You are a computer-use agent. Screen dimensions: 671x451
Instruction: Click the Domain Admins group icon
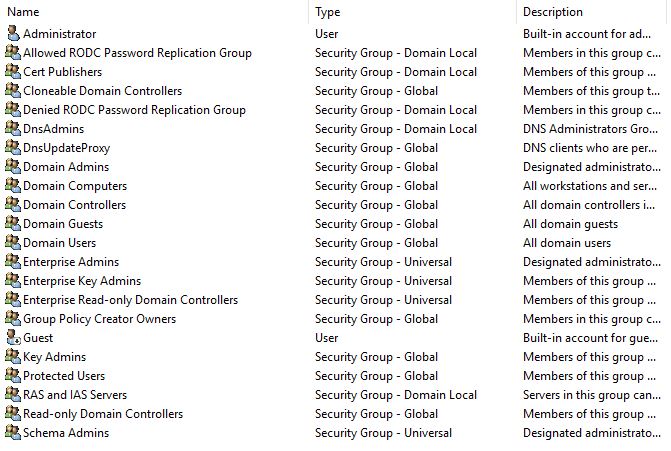click(13, 166)
